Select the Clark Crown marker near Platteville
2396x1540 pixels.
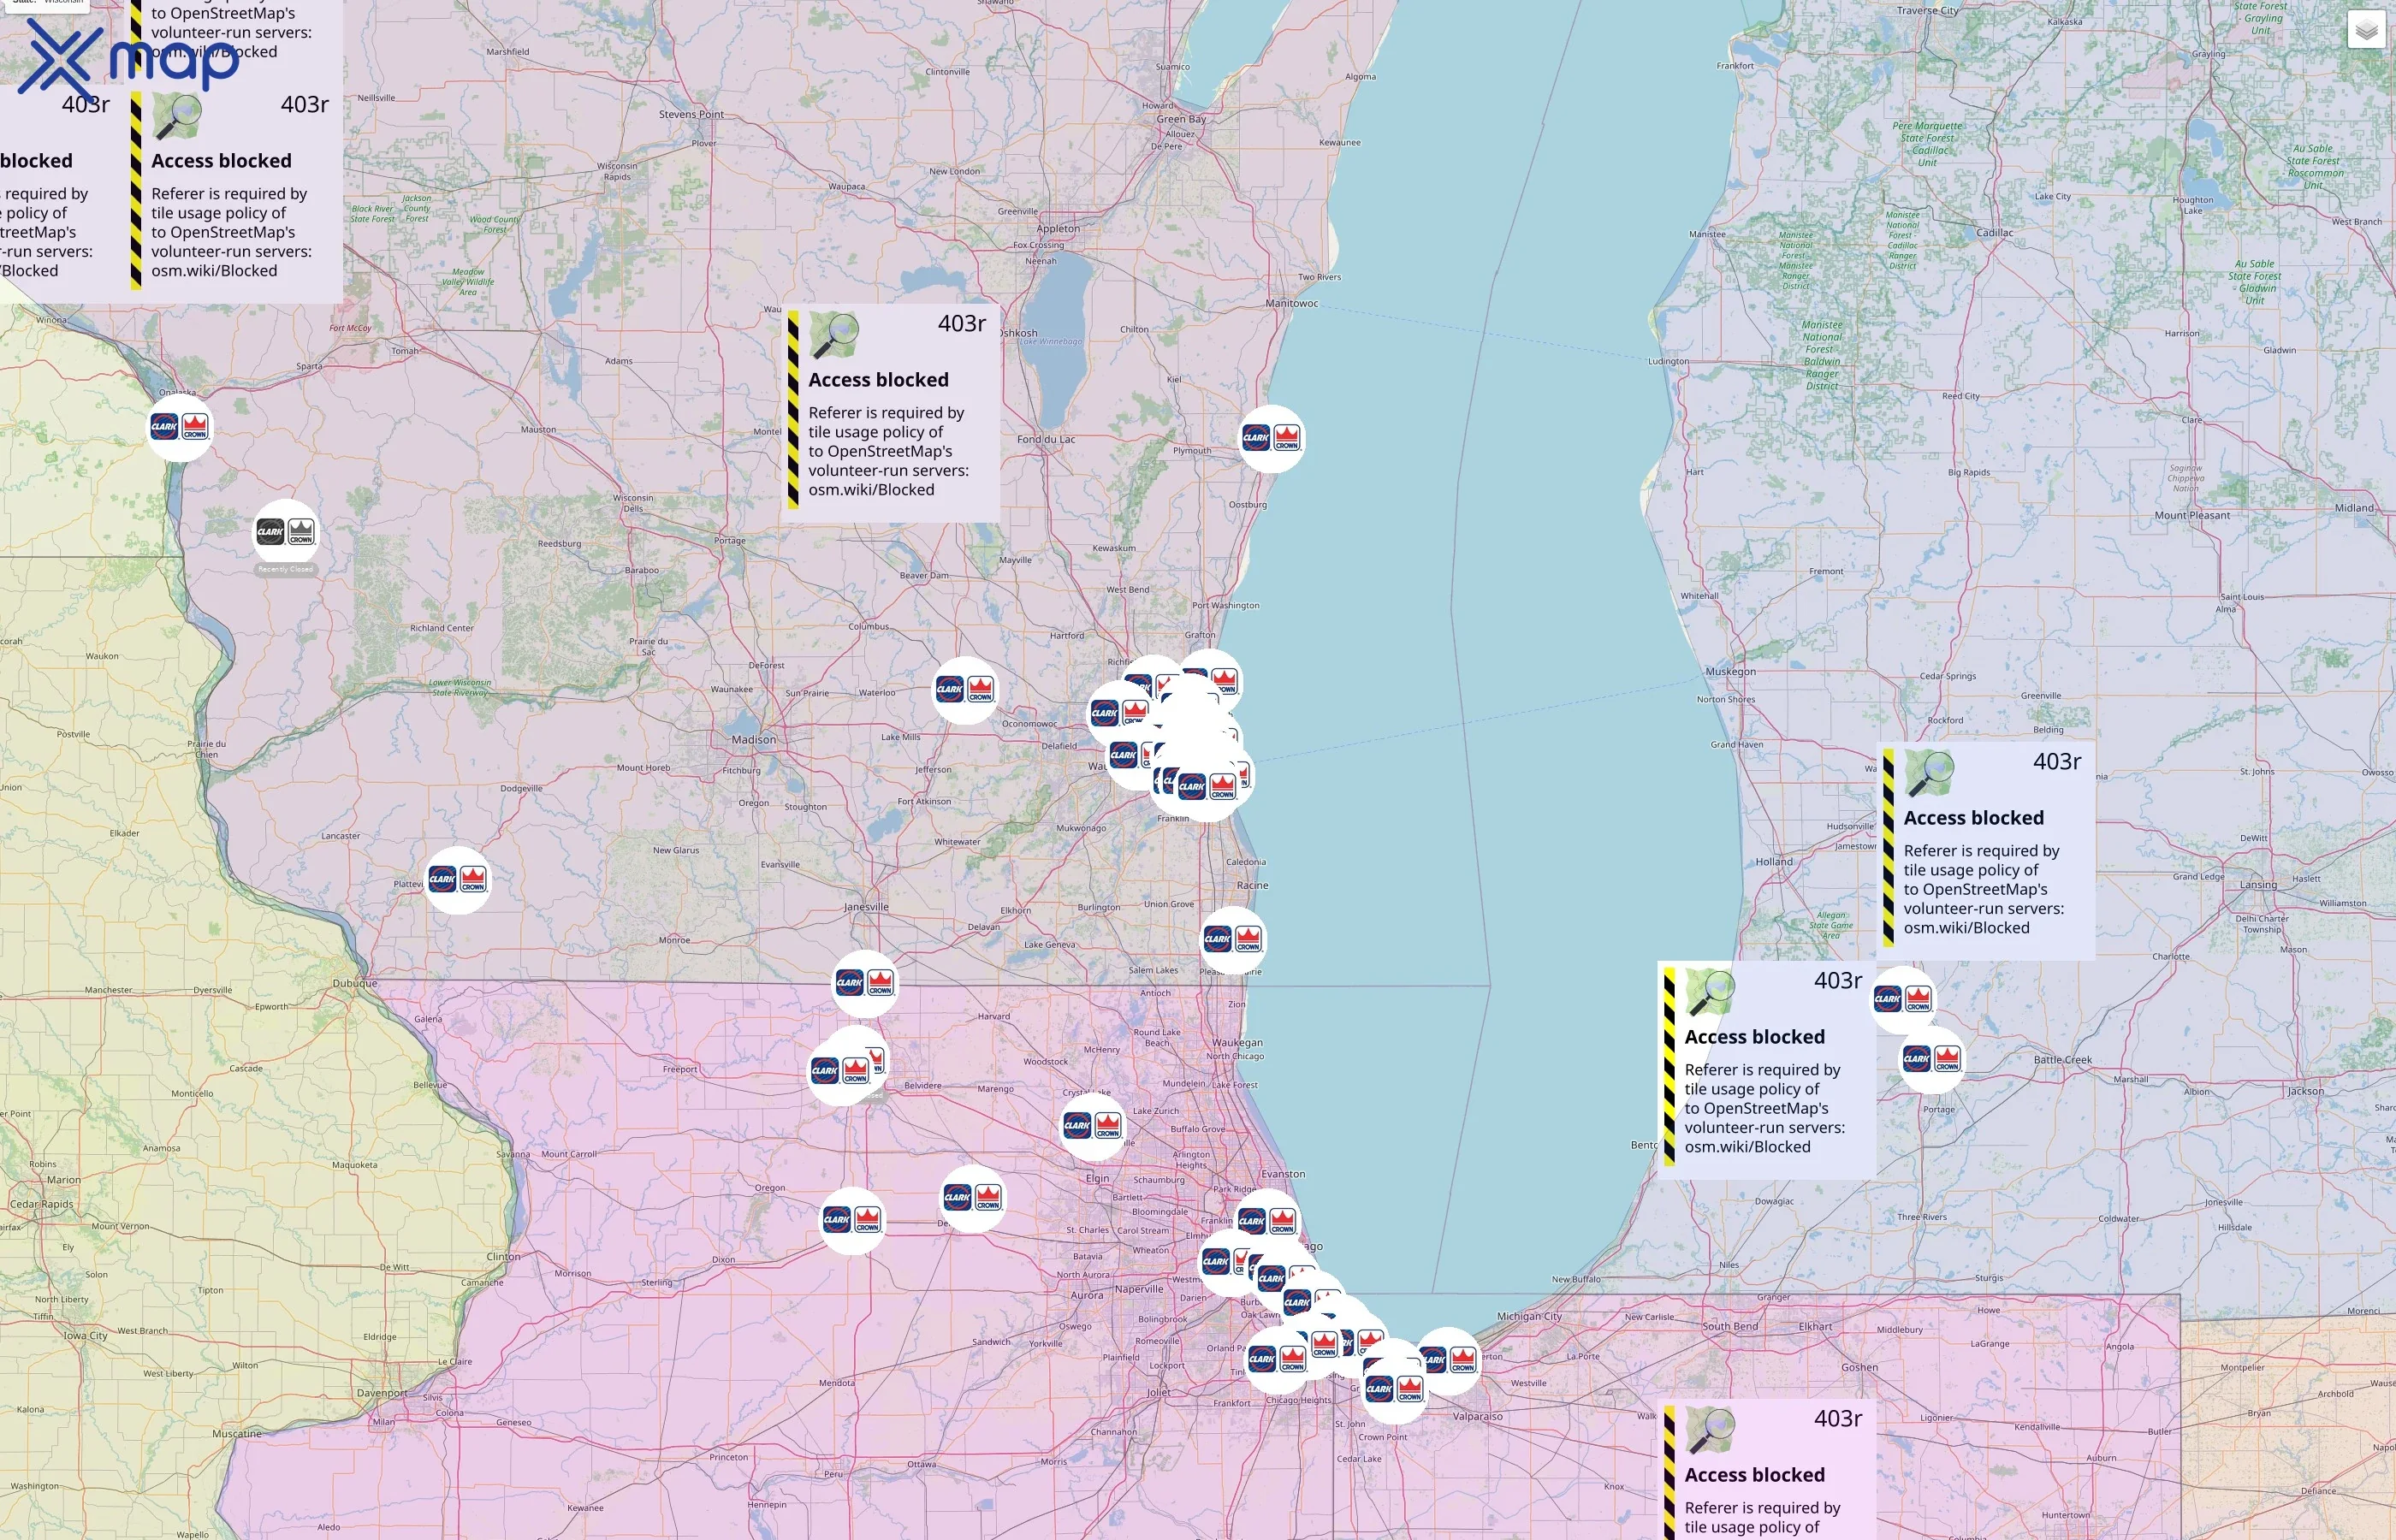[x=457, y=880]
